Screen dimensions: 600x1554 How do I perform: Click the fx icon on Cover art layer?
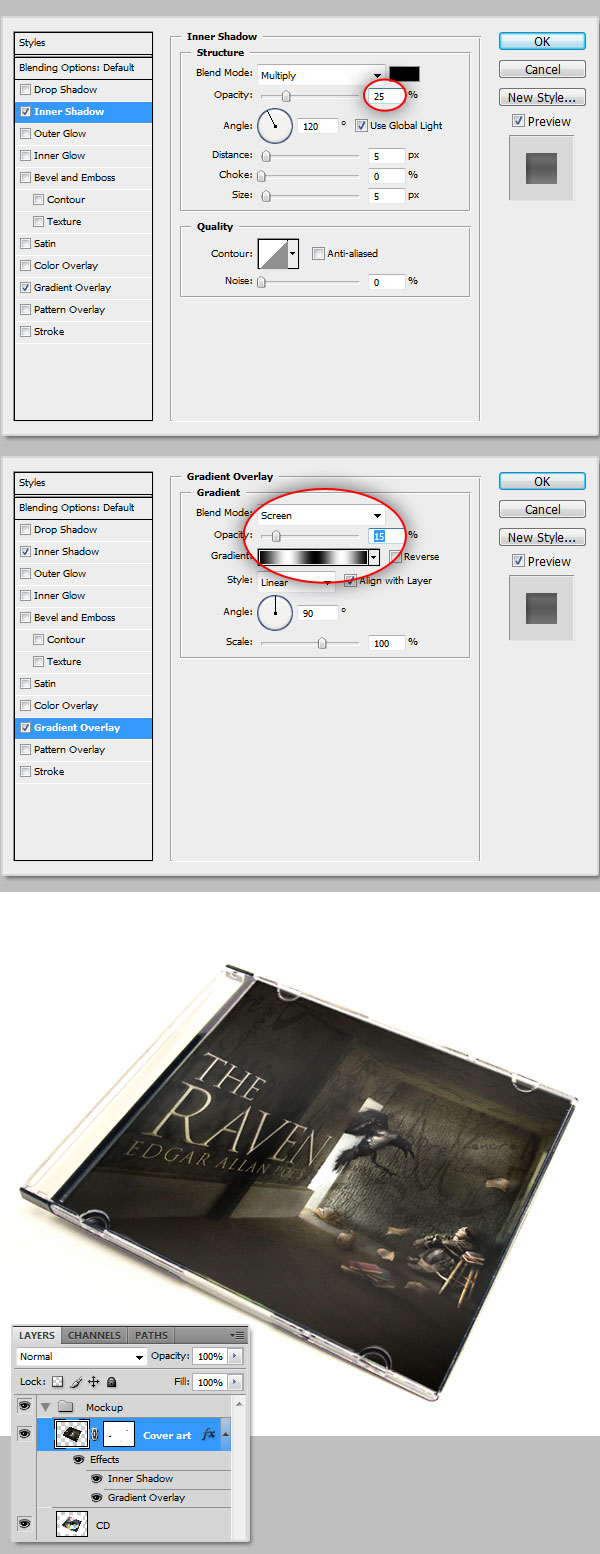[209, 1434]
